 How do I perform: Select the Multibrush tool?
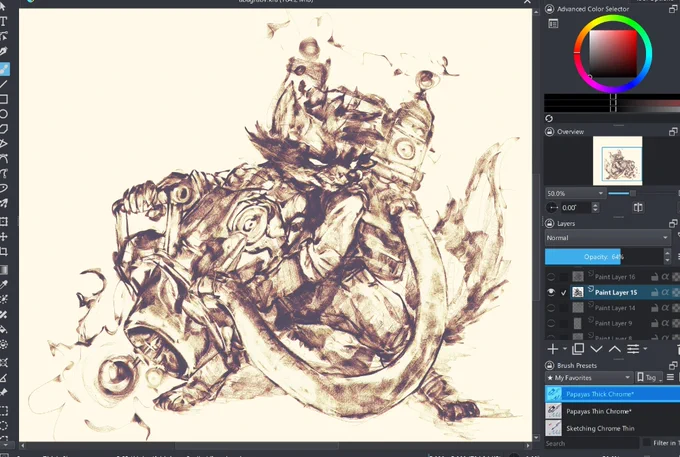[3, 203]
